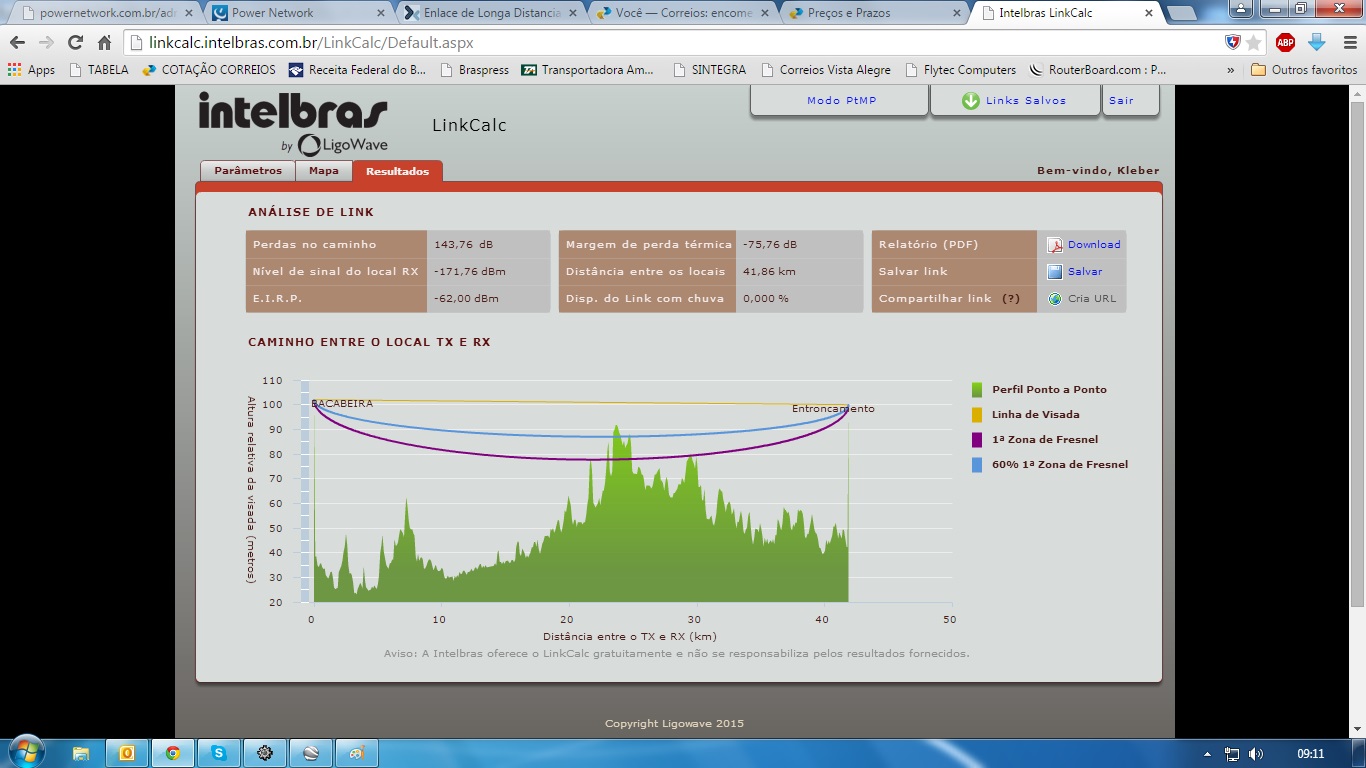
Task: Click the clock in system tray
Action: 1310,754
